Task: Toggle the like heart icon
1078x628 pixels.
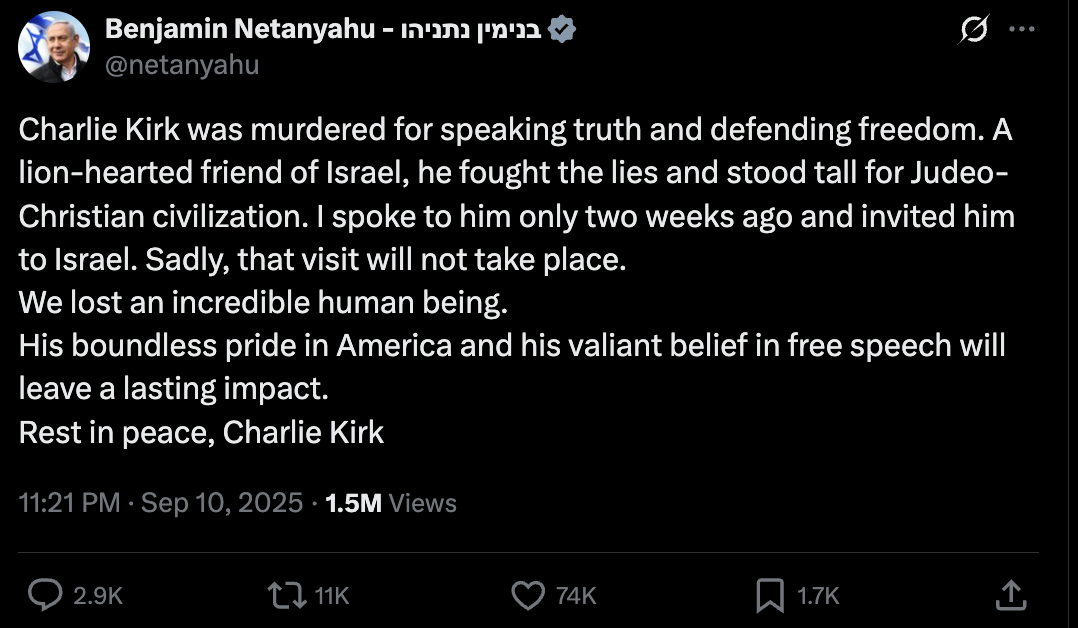Action: point(527,596)
